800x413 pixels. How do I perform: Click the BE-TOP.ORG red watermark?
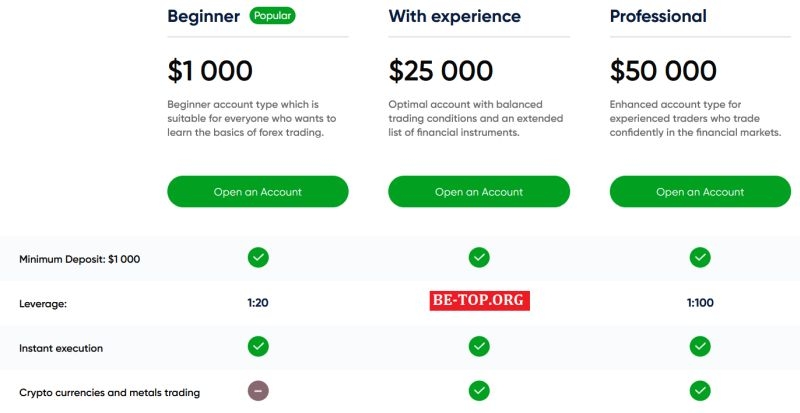pos(479,300)
